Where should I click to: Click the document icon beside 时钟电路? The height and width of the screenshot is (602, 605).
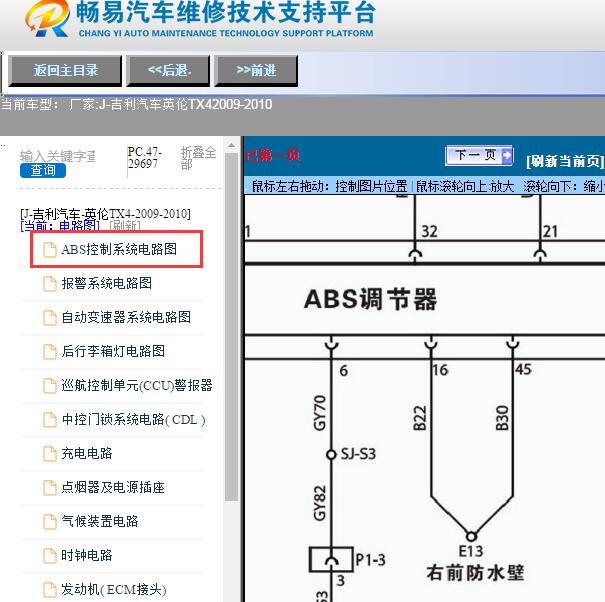coord(49,555)
